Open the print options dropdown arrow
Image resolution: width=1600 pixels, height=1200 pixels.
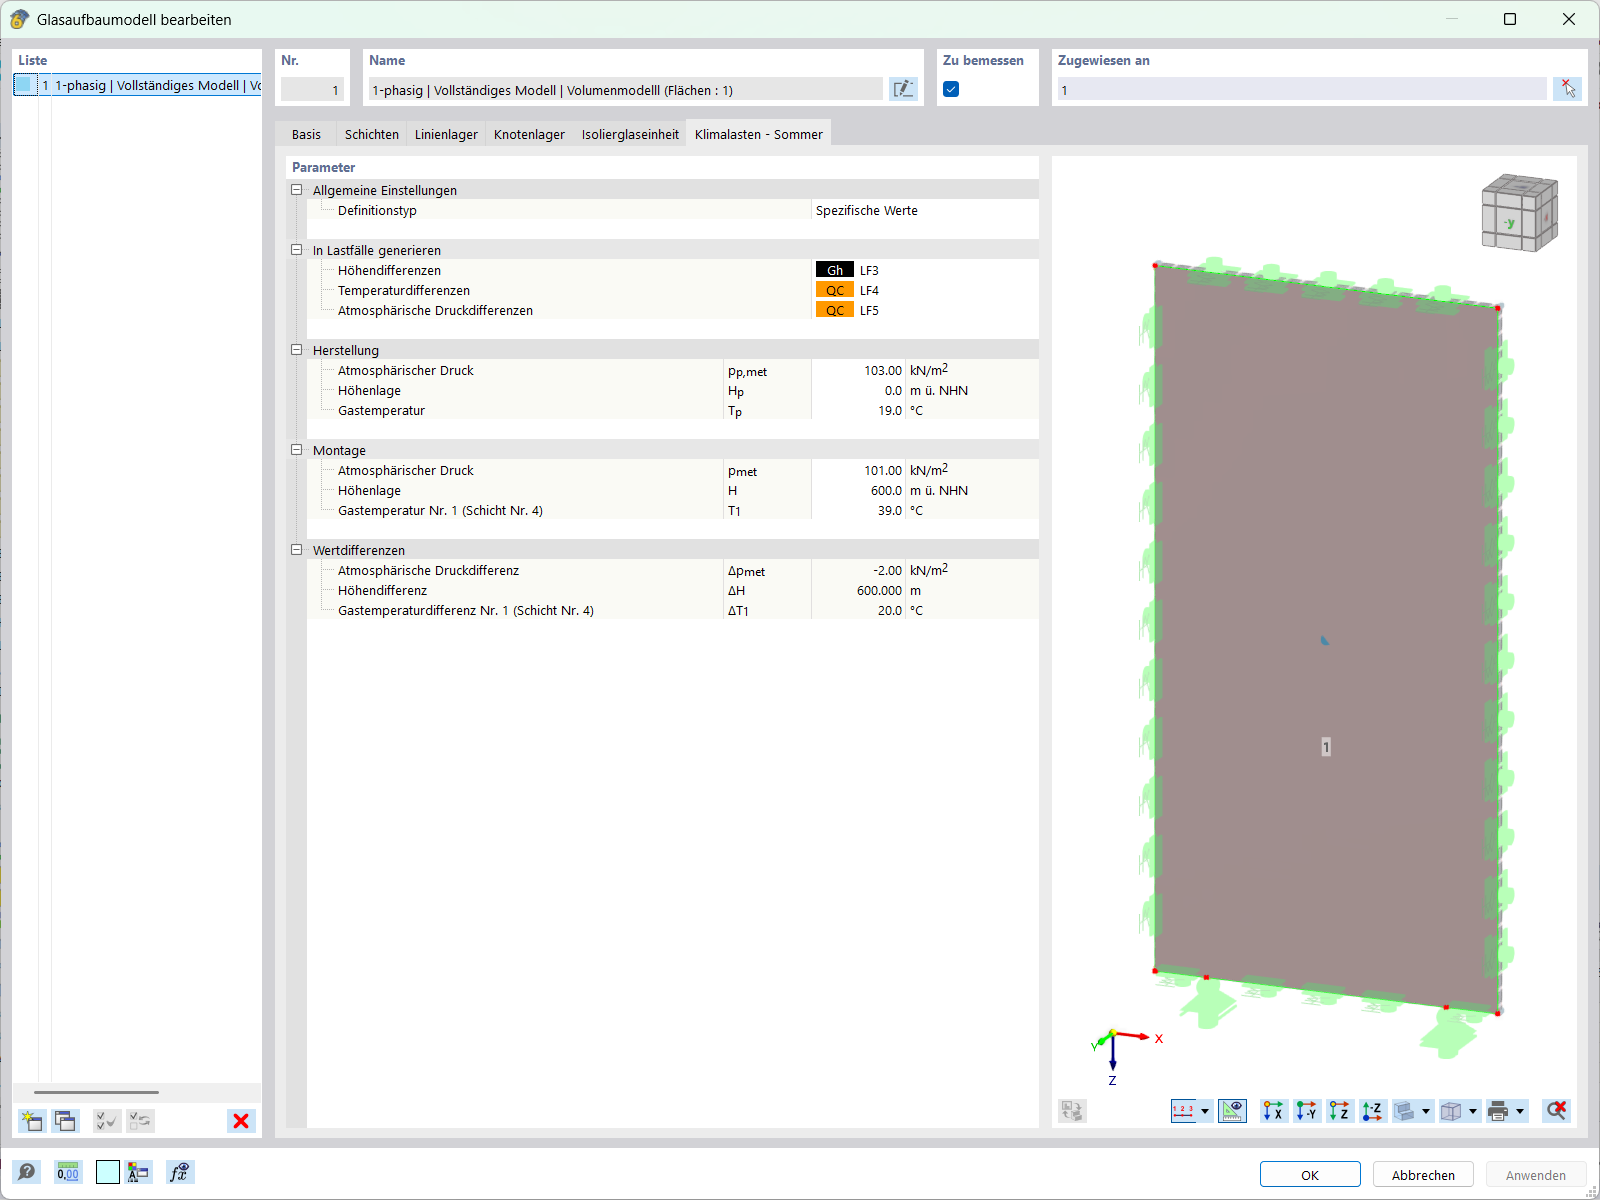pyautogui.click(x=1520, y=1111)
